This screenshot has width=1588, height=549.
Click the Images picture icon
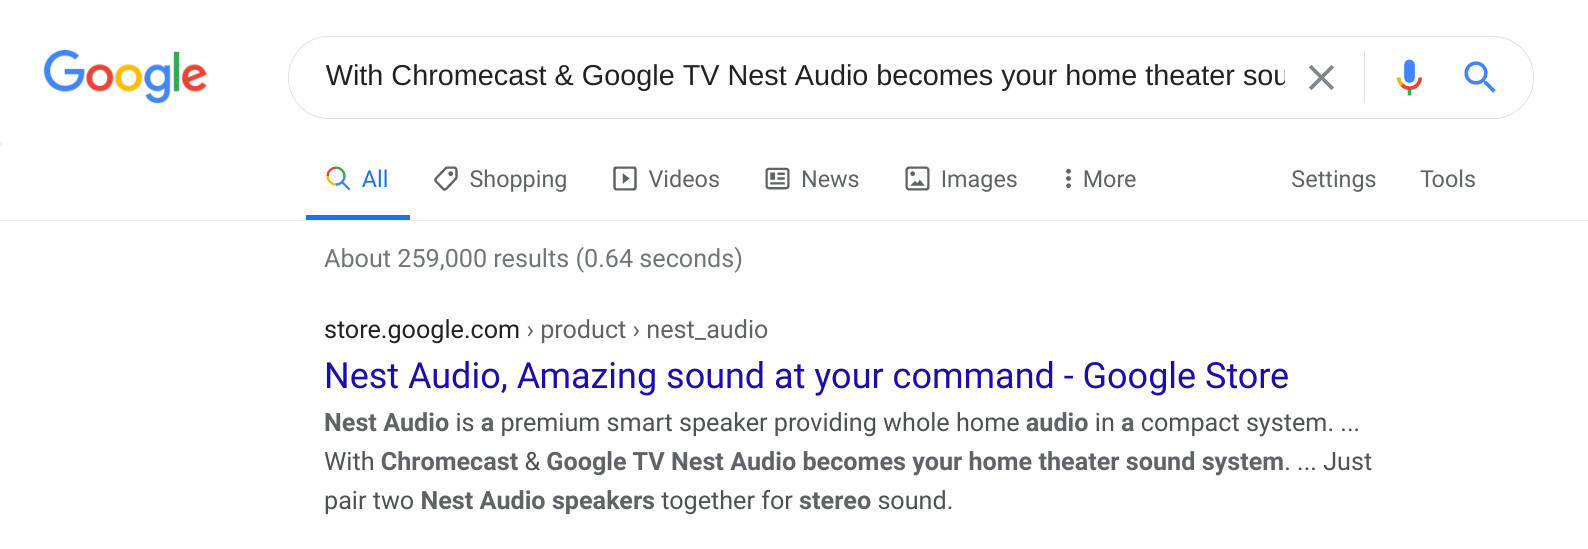click(917, 179)
